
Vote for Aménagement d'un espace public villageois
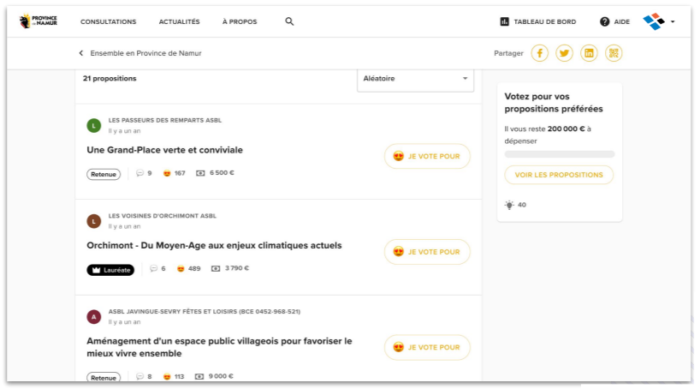pyautogui.click(x=427, y=347)
